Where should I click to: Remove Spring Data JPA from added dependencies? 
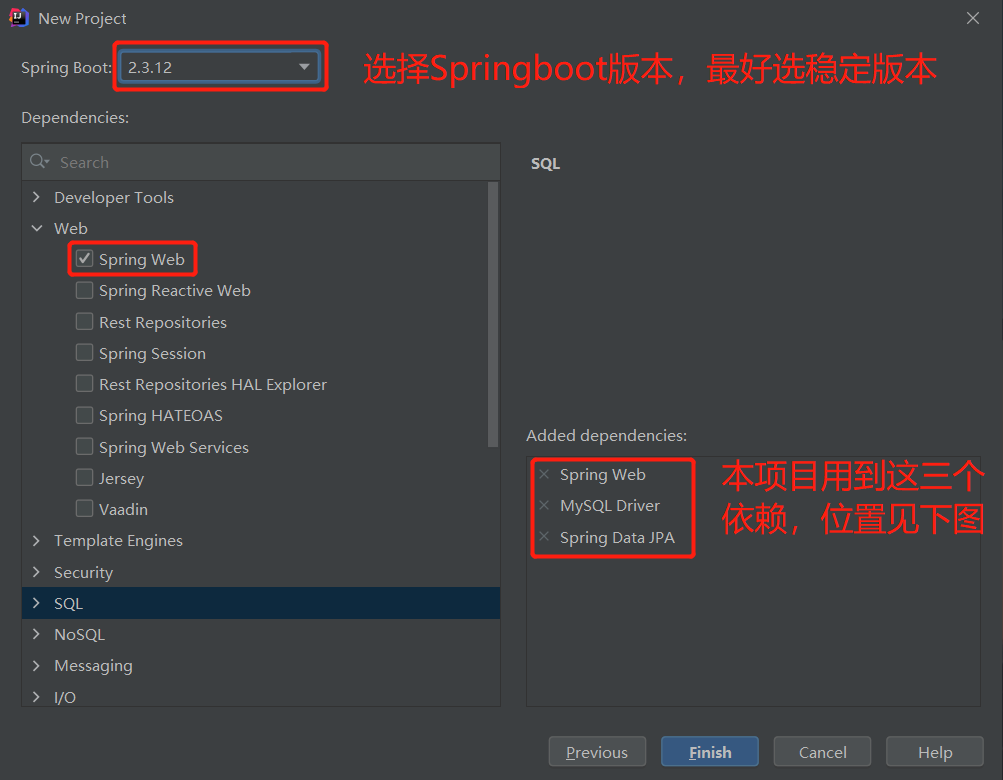544,537
